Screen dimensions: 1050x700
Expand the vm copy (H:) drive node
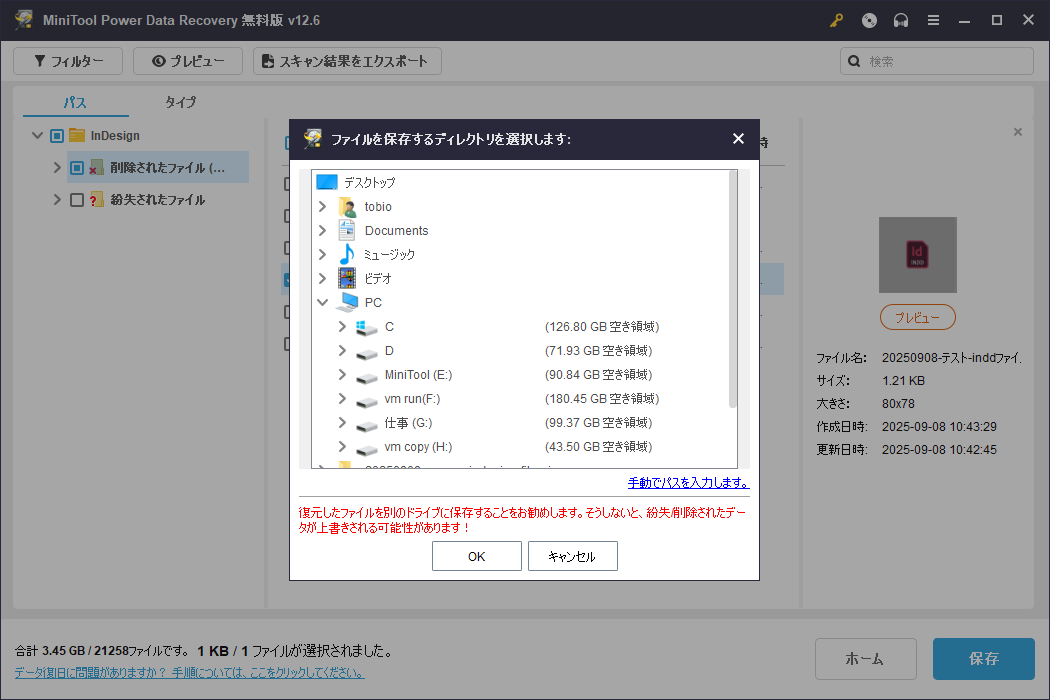tap(342, 447)
